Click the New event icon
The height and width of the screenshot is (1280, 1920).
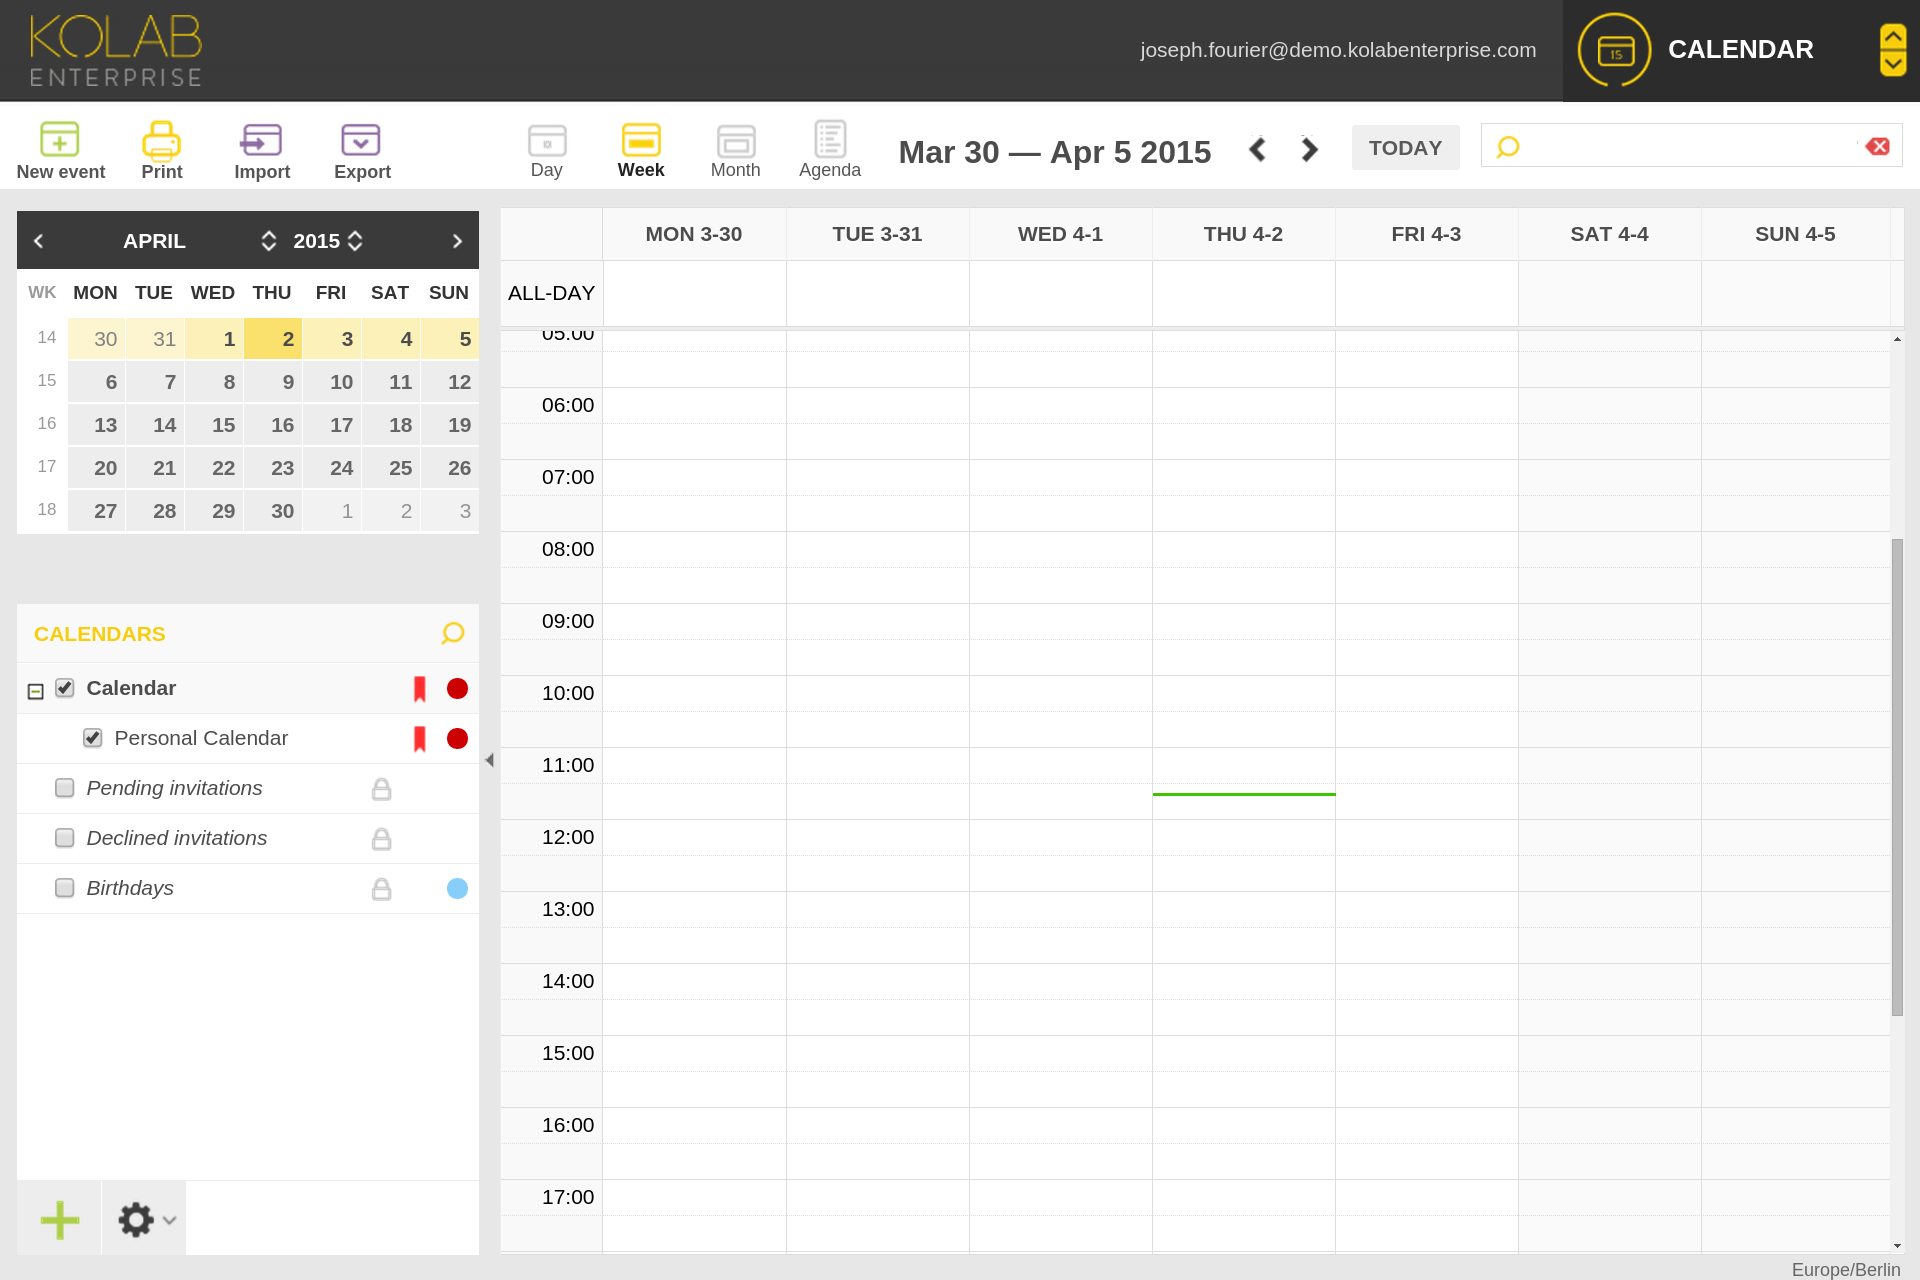(x=60, y=140)
